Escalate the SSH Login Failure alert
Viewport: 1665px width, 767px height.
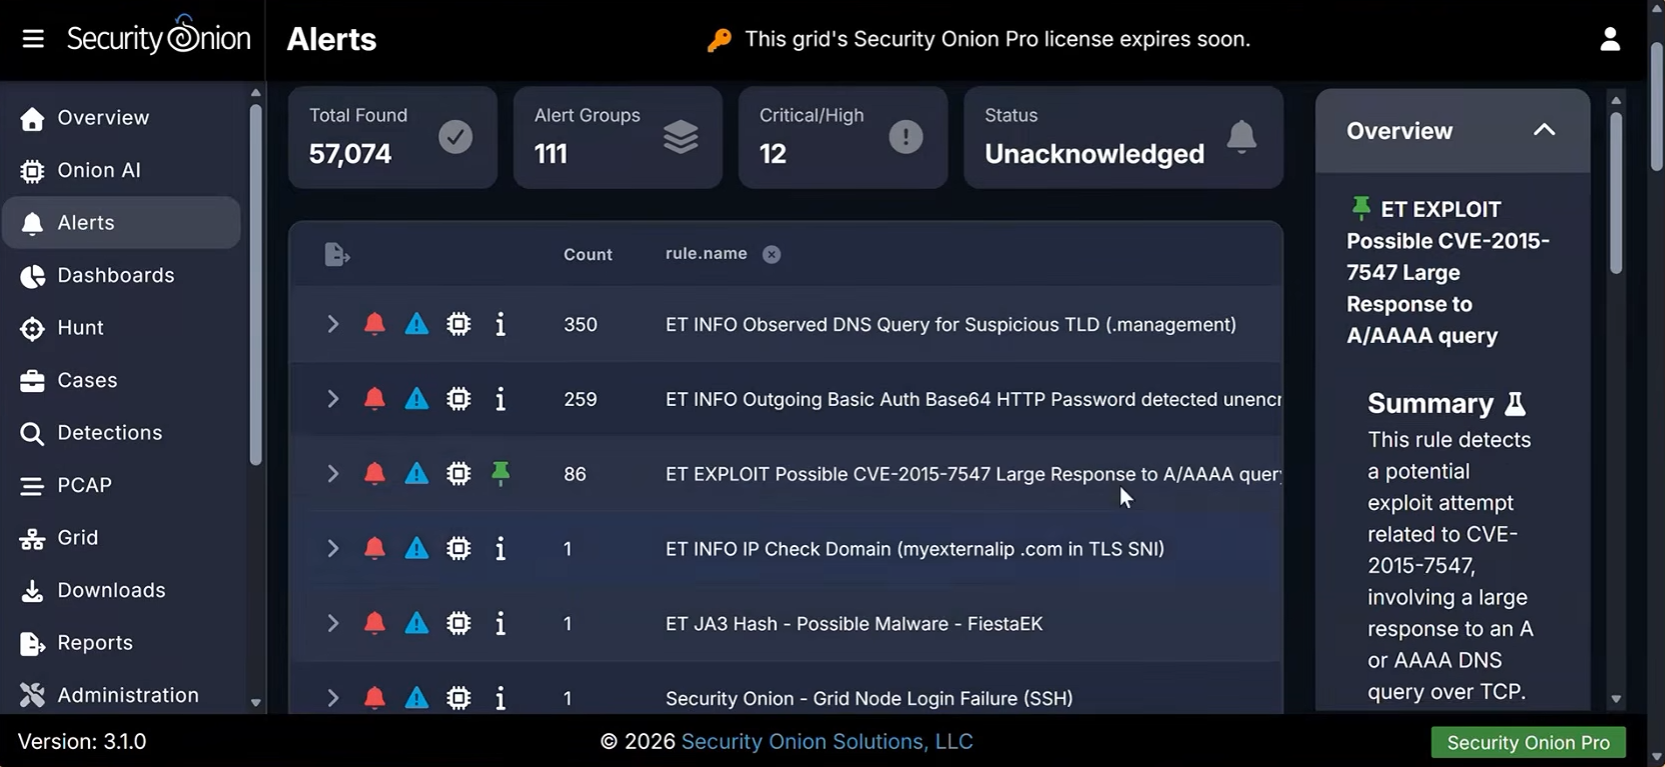point(416,697)
